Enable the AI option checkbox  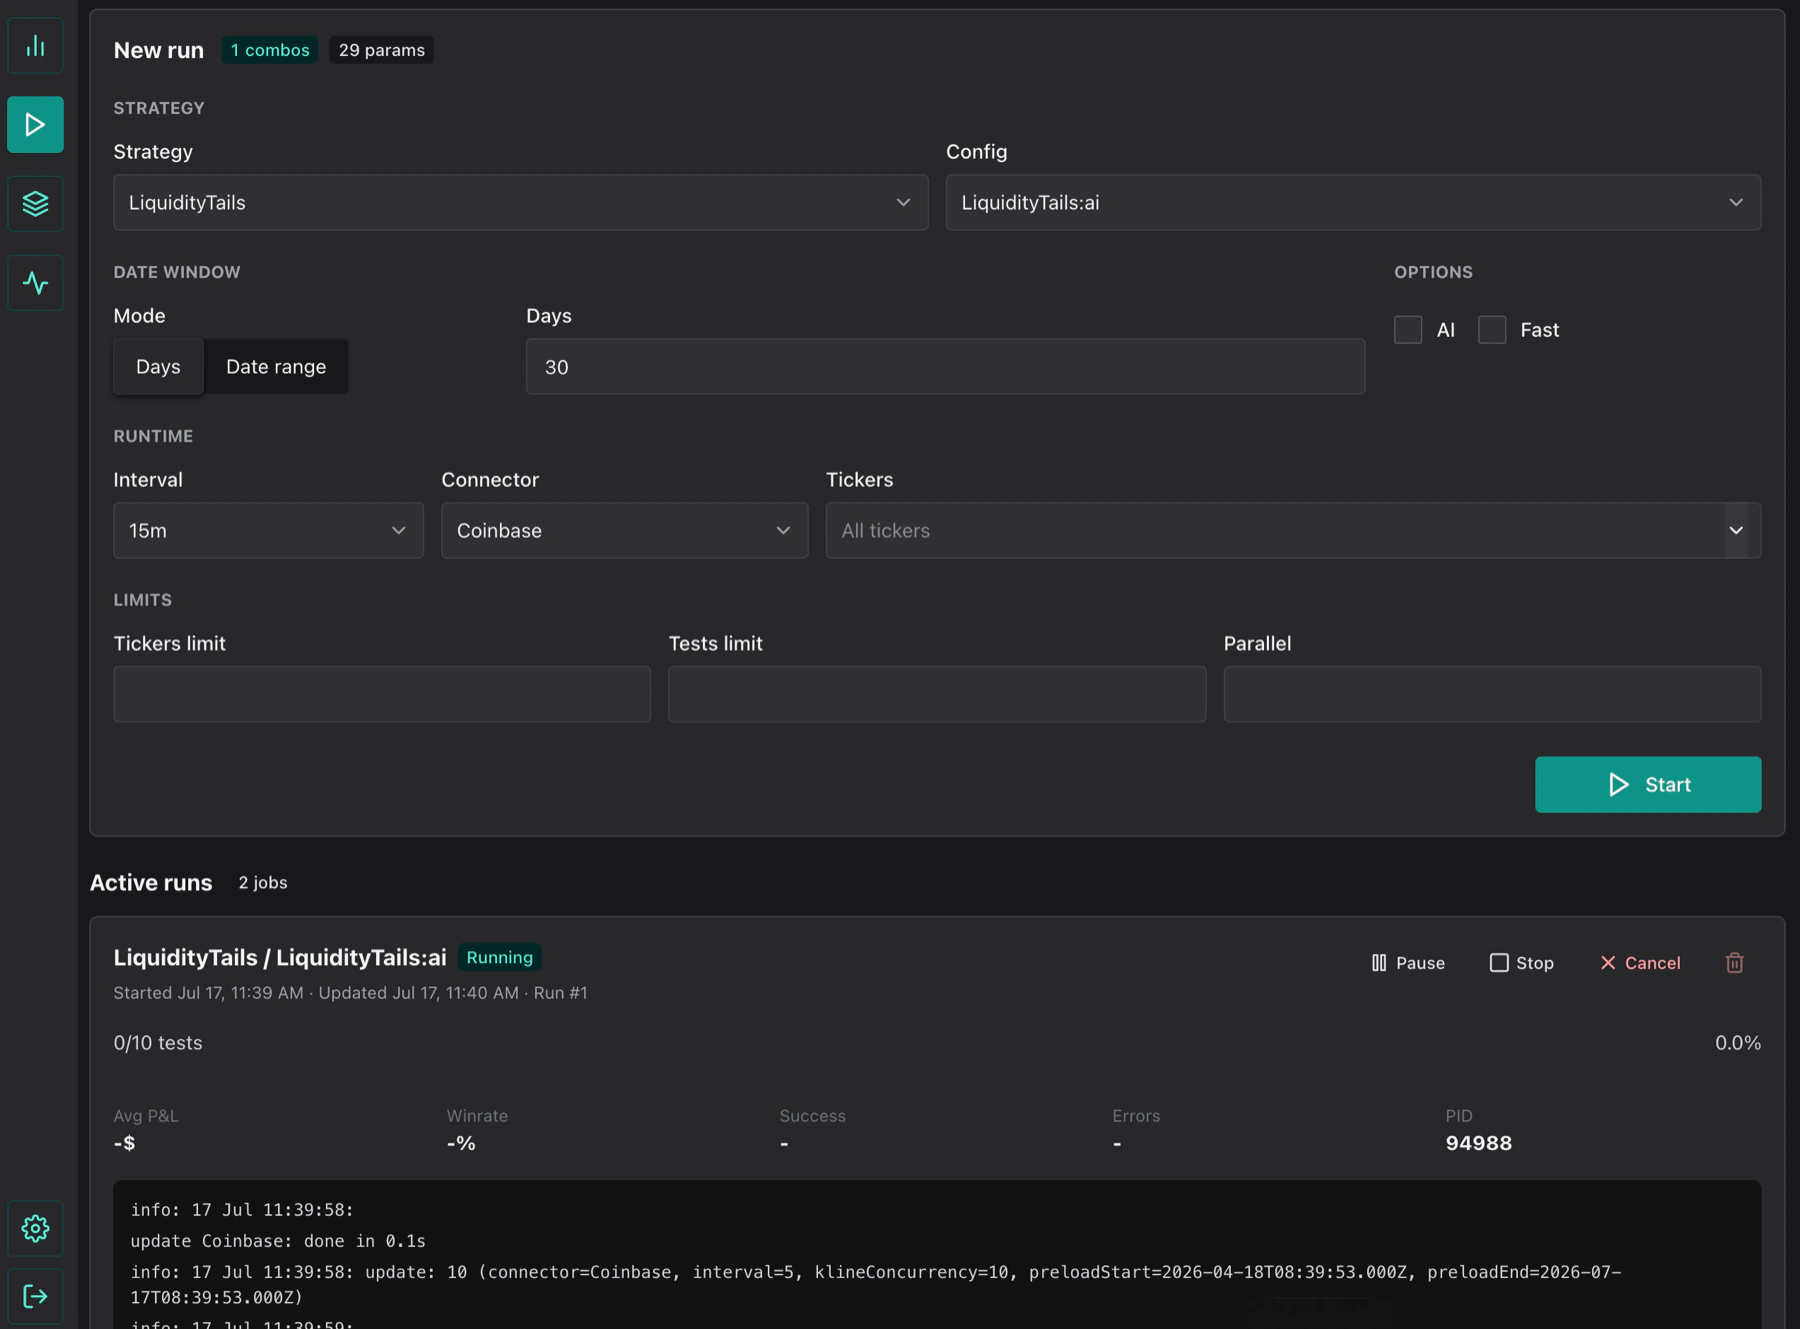1408,330
